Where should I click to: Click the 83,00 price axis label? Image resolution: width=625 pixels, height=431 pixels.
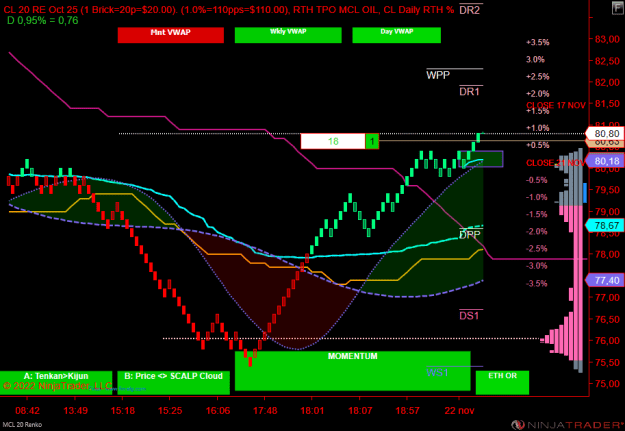(607, 39)
